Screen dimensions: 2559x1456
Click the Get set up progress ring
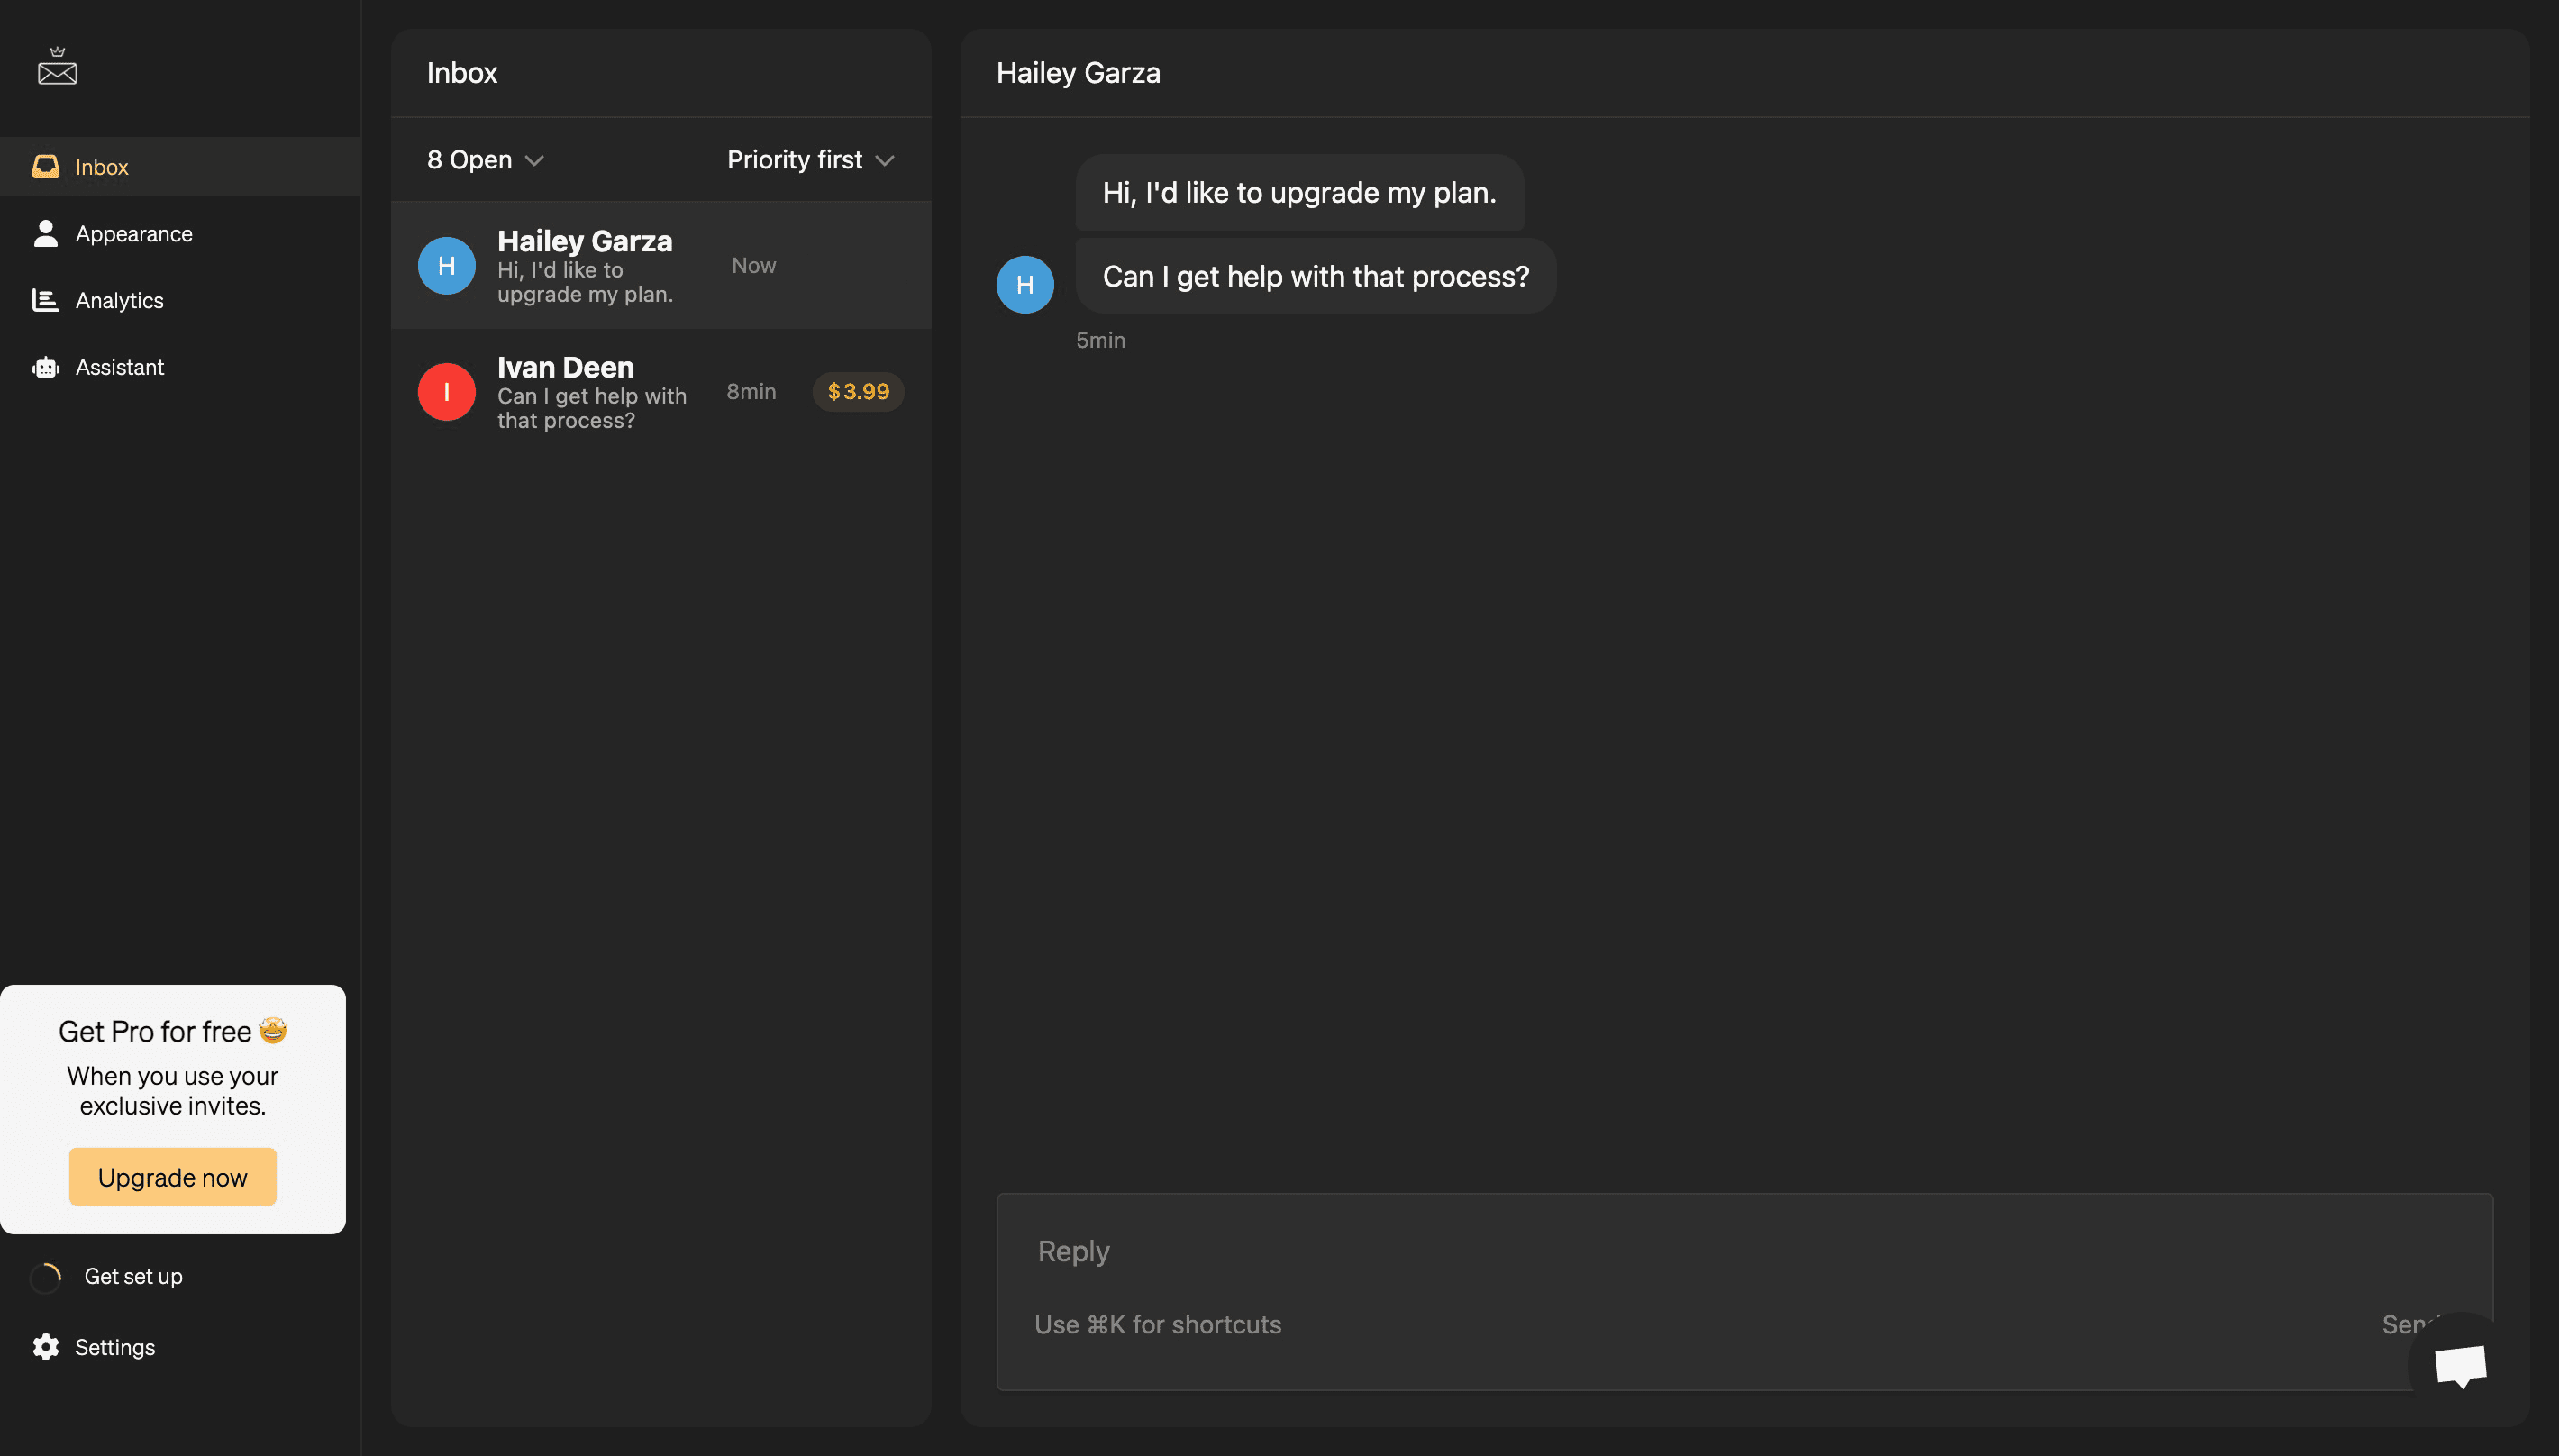pos(46,1277)
